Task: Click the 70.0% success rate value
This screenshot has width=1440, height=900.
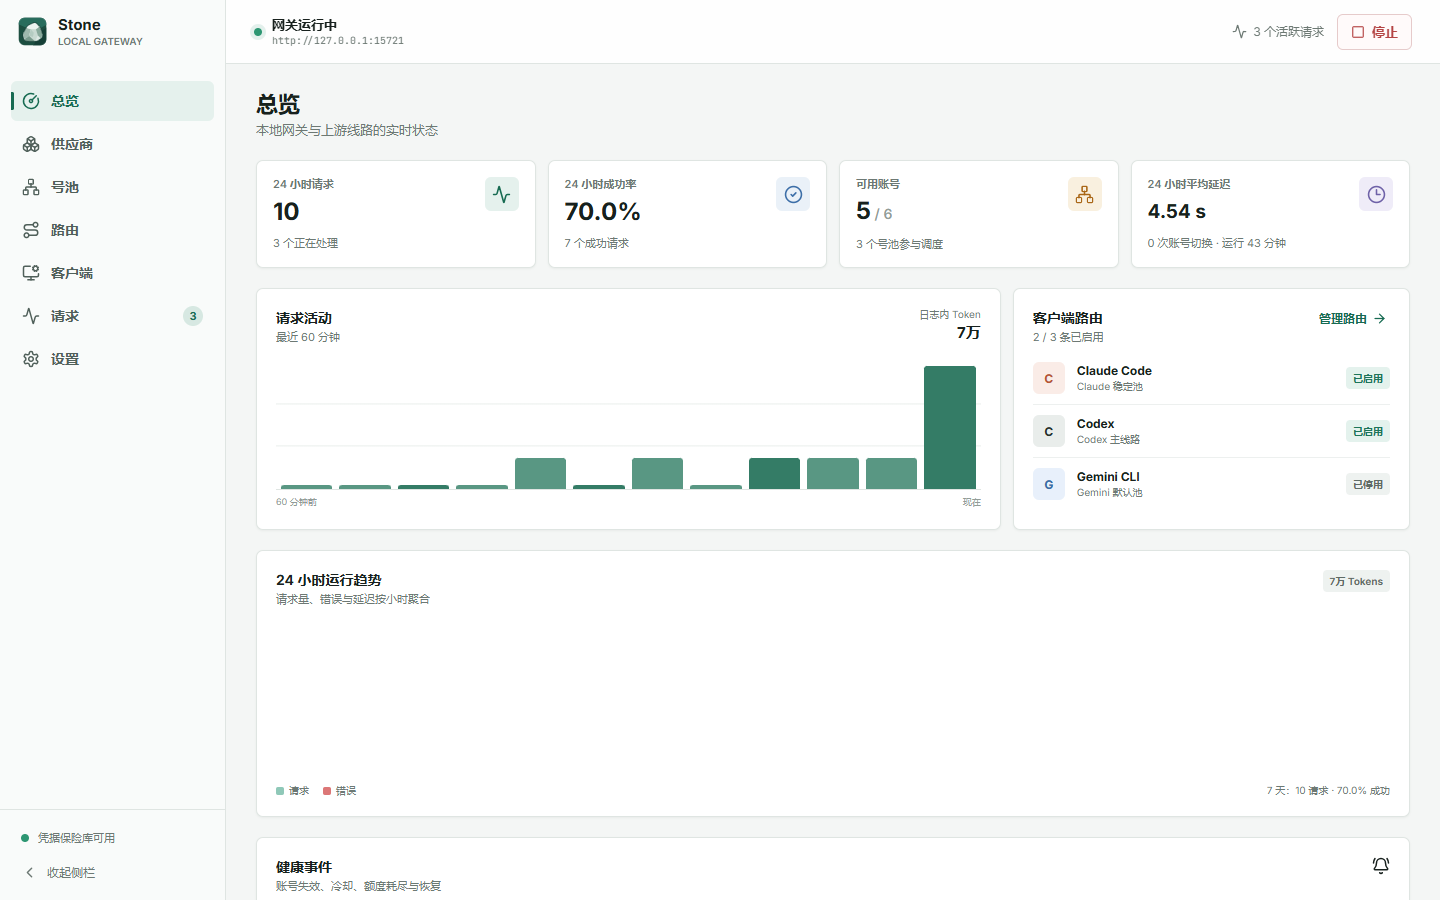Action: coord(602,212)
